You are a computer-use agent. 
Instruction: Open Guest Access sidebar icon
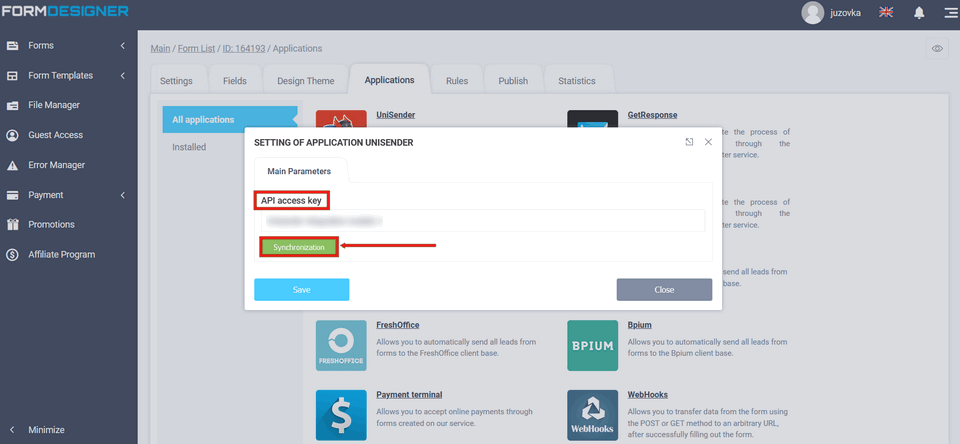[12, 135]
